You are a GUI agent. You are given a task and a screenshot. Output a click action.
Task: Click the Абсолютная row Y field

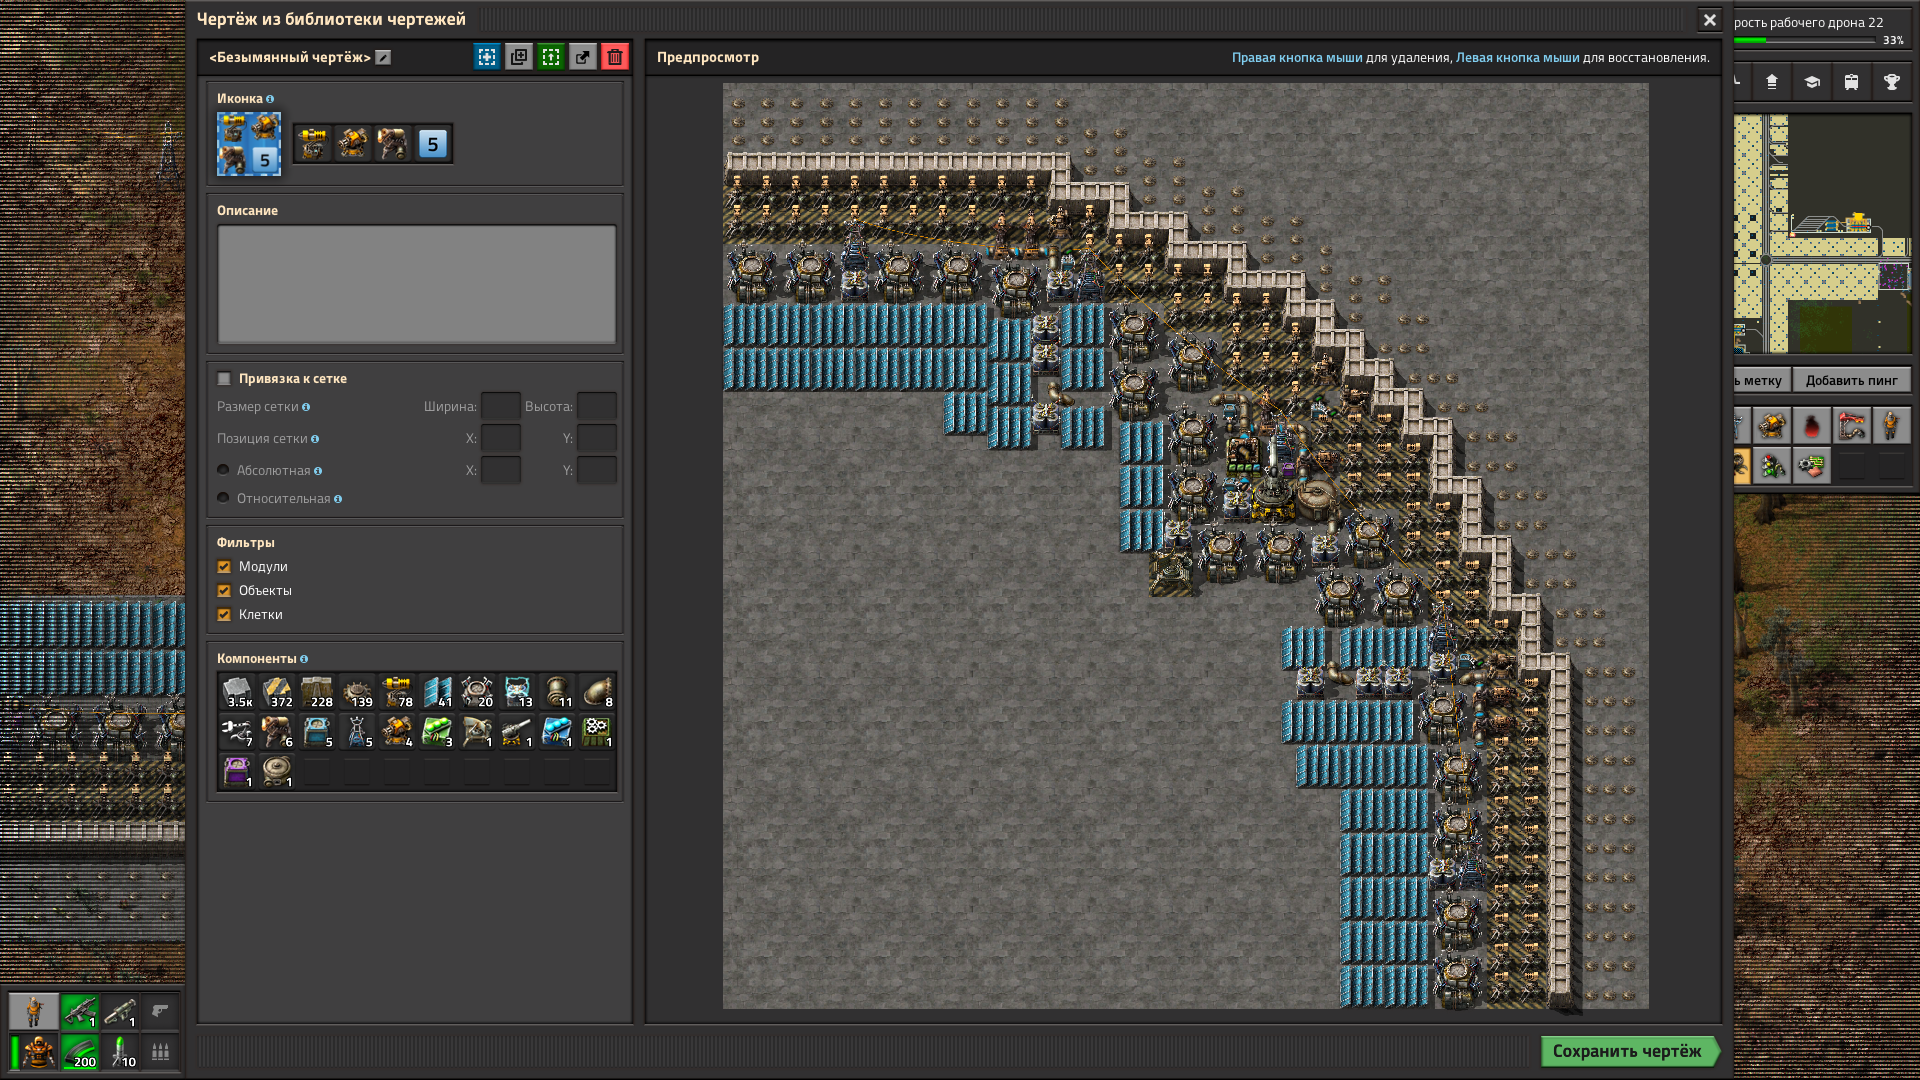click(x=597, y=471)
